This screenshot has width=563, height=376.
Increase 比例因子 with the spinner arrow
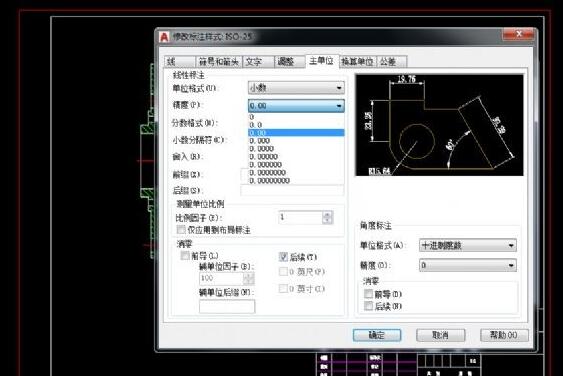click(327, 214)
